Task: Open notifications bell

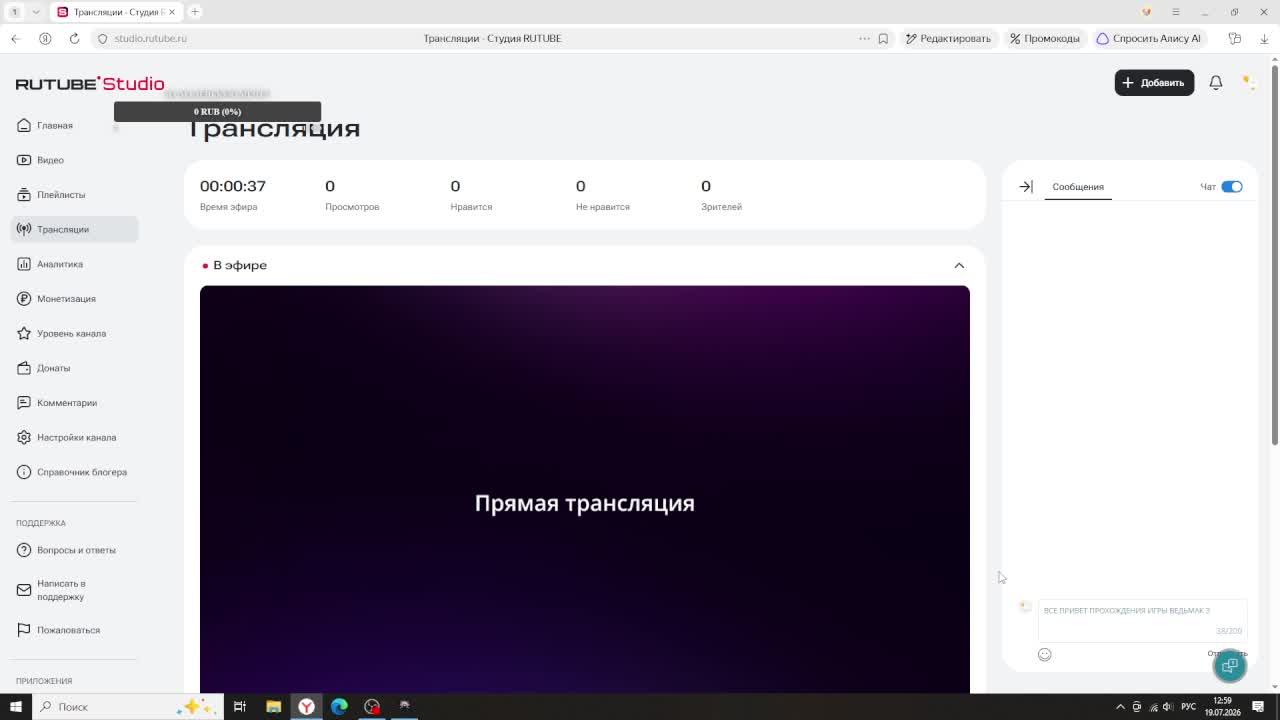Action: [x=1216, y=83]
